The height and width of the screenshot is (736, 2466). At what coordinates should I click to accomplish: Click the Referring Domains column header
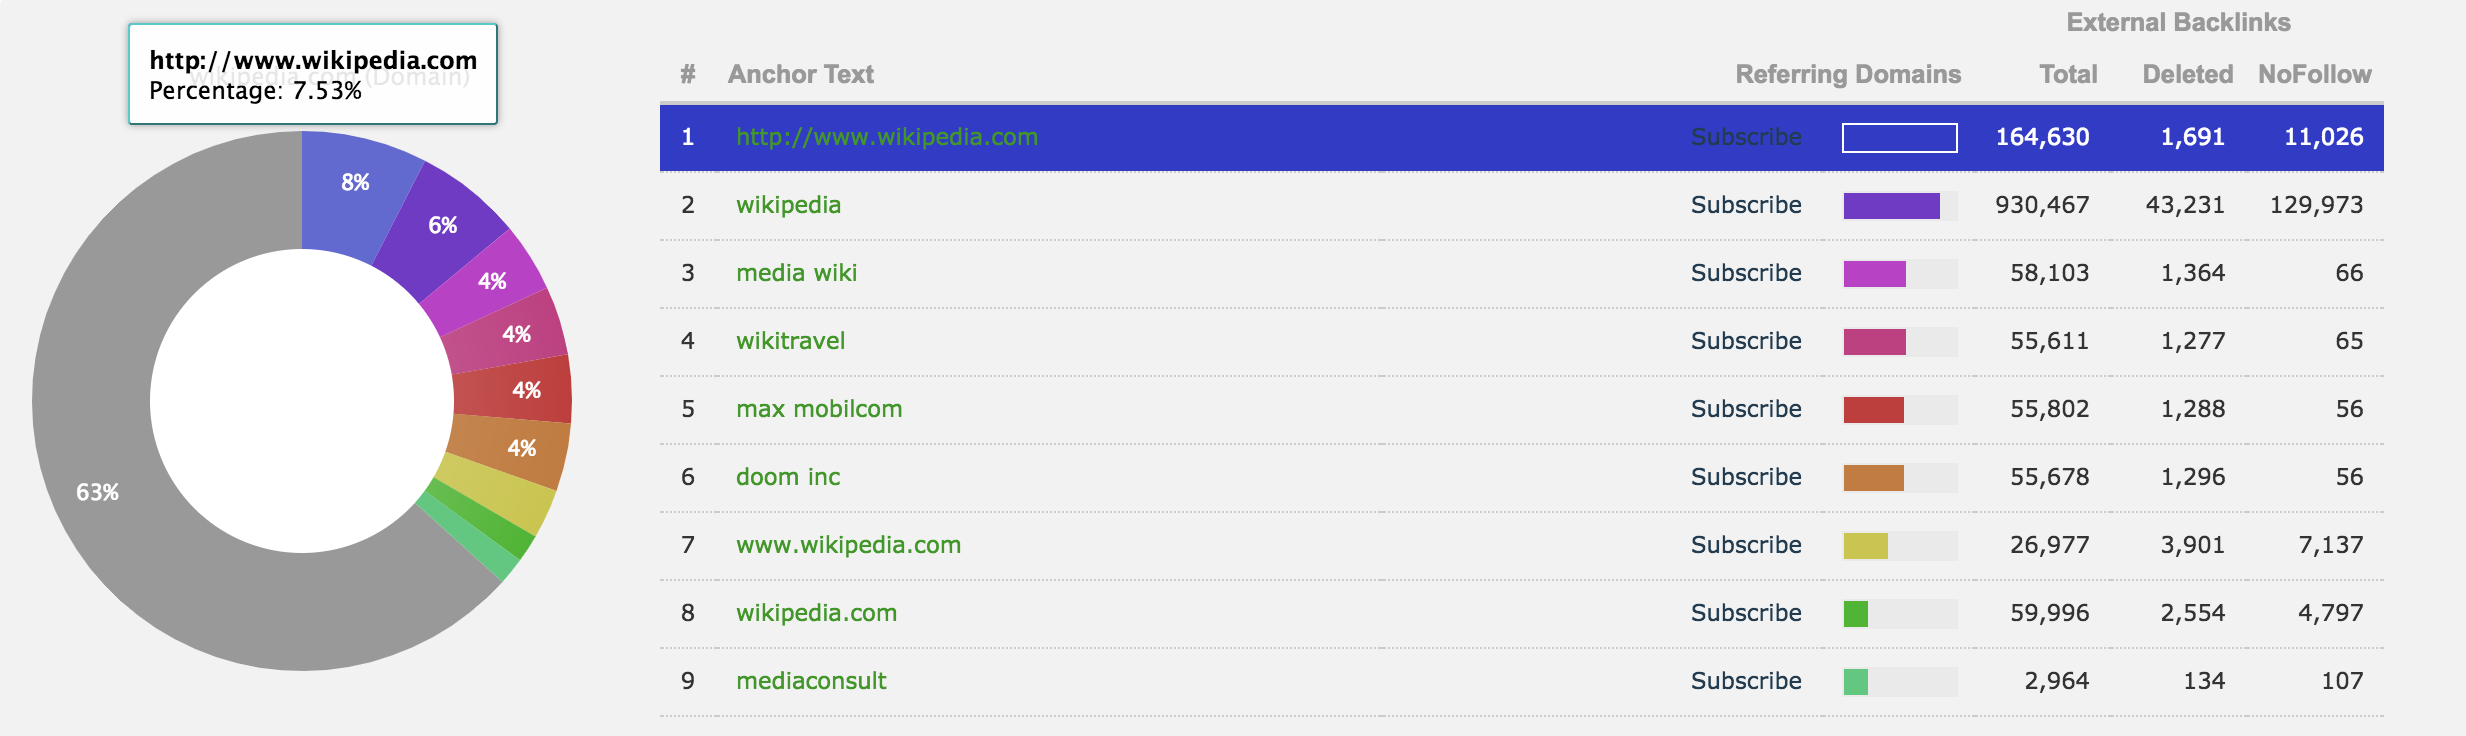point(1848,74)
